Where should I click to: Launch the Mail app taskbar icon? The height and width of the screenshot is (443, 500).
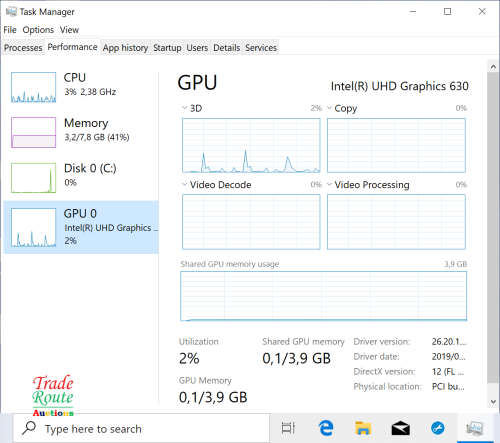point(400,428)
